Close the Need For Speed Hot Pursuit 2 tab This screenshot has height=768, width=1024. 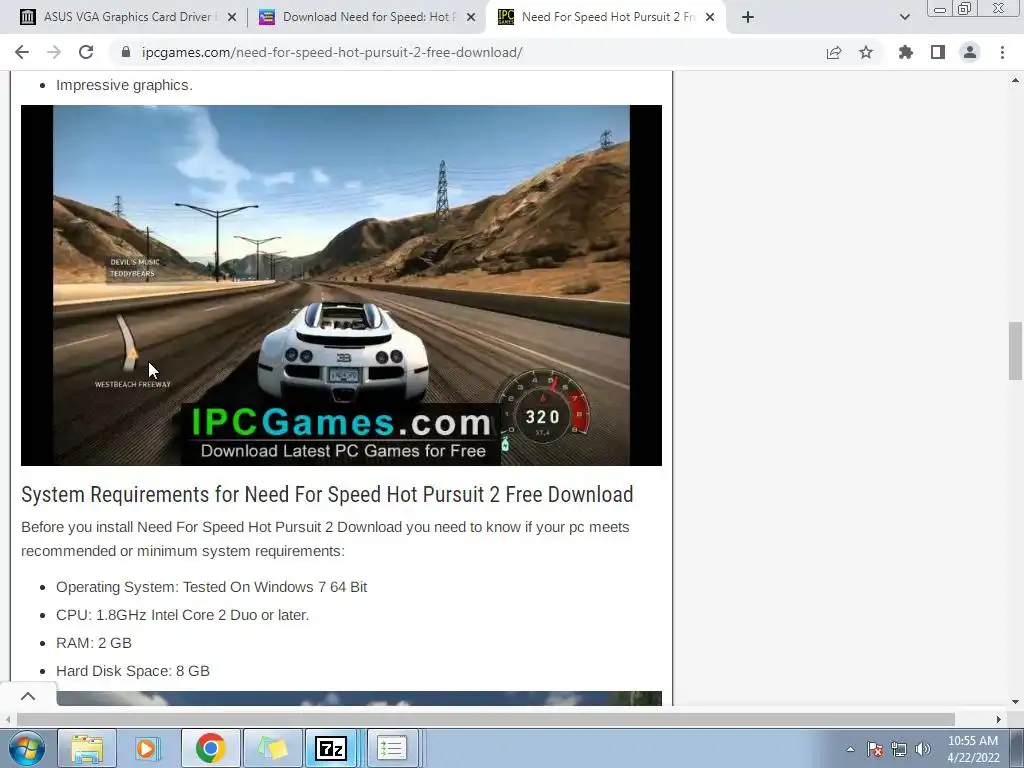click(x=710, y=18)
